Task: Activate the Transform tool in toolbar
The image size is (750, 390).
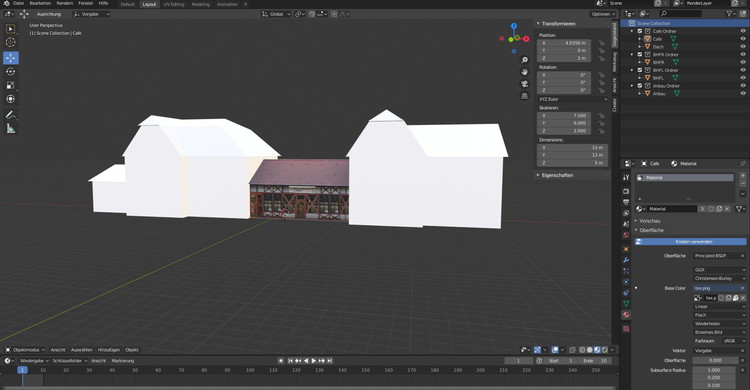Action: tap(11, 99)
